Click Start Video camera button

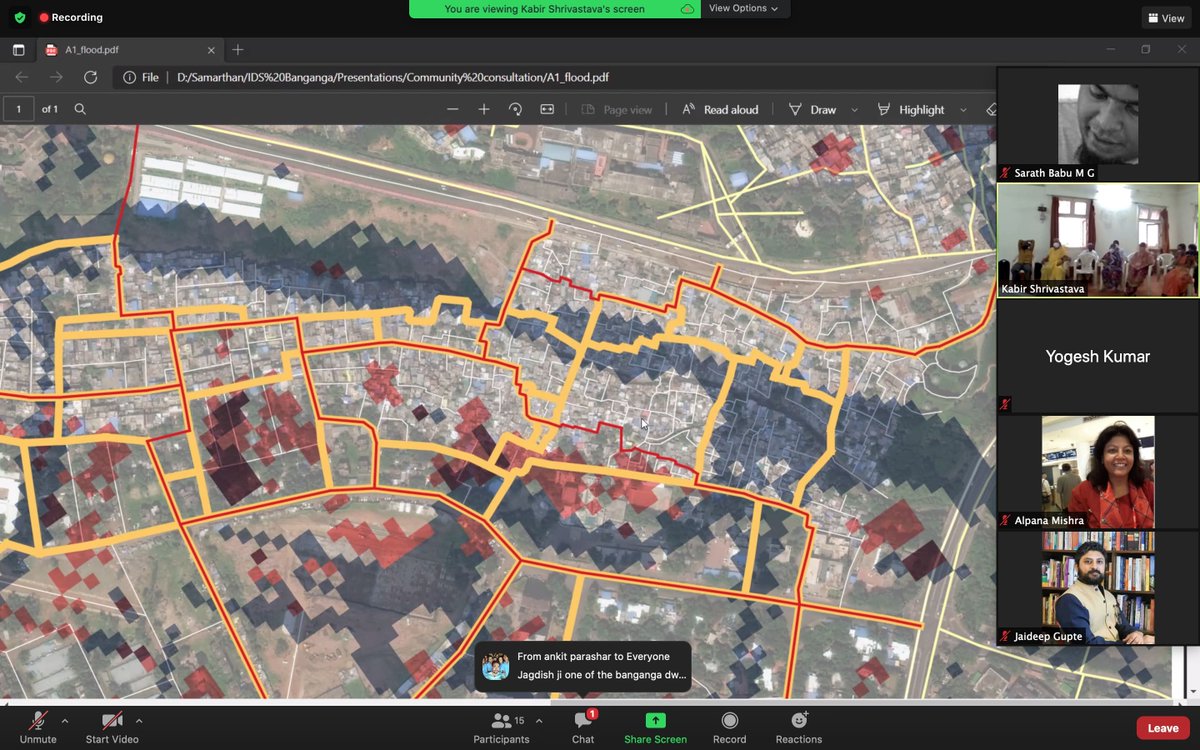click(112, 727)
